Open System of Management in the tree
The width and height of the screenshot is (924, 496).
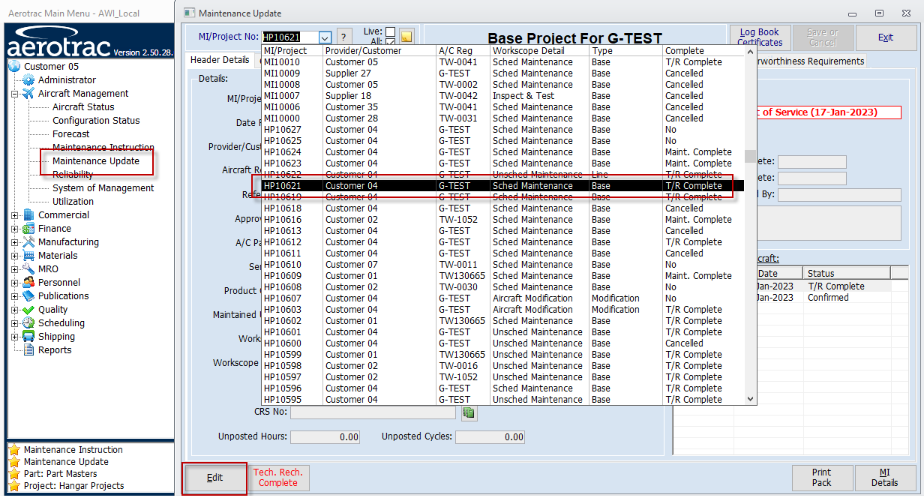[x=103, y=188]
